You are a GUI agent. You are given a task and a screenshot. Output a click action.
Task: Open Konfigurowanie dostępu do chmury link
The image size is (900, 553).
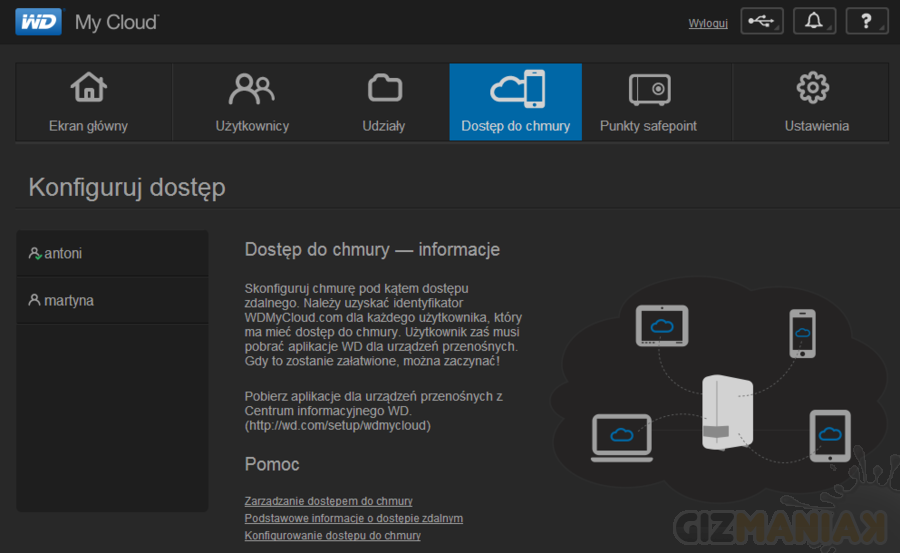[x=332, y=536]
